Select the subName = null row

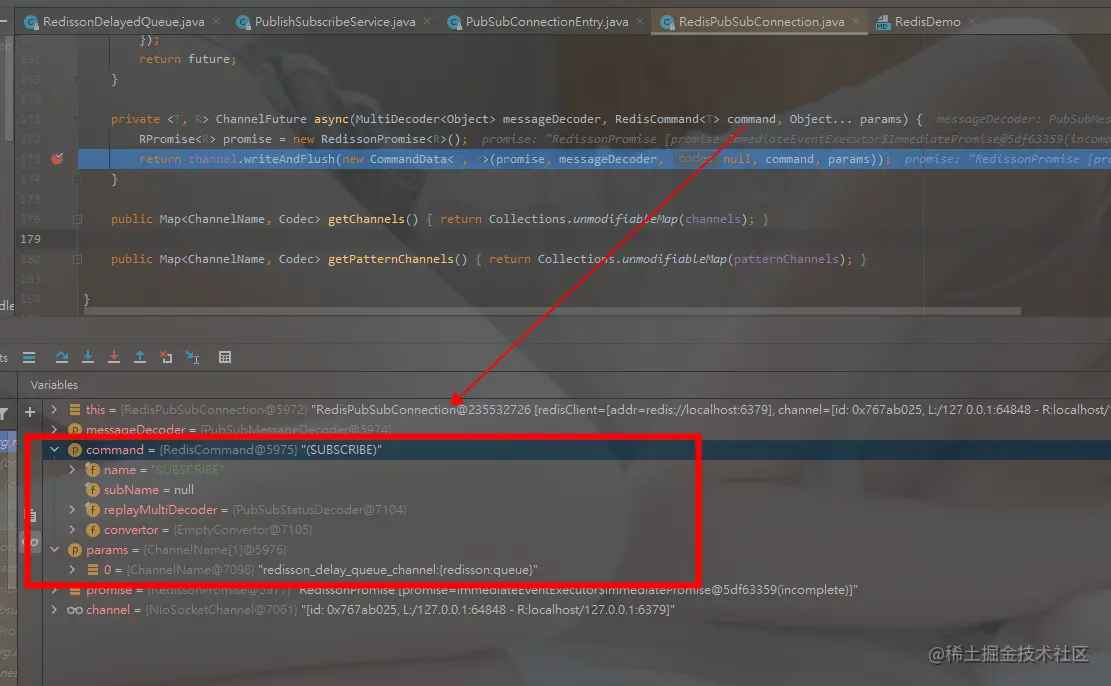(576, 490)
